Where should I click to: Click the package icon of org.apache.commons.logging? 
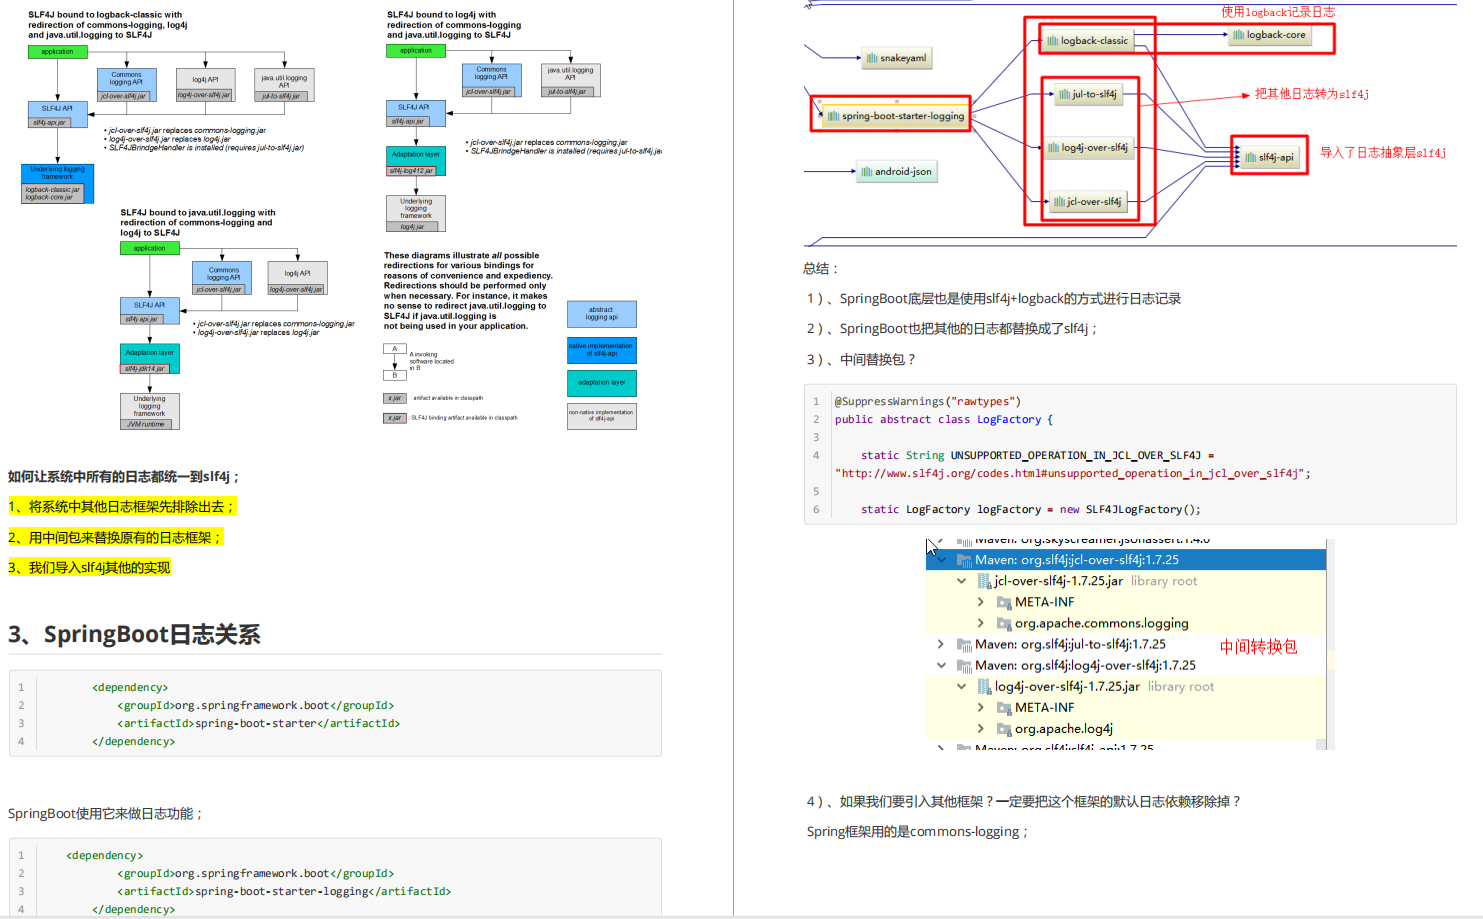(x=1004, y=623)
